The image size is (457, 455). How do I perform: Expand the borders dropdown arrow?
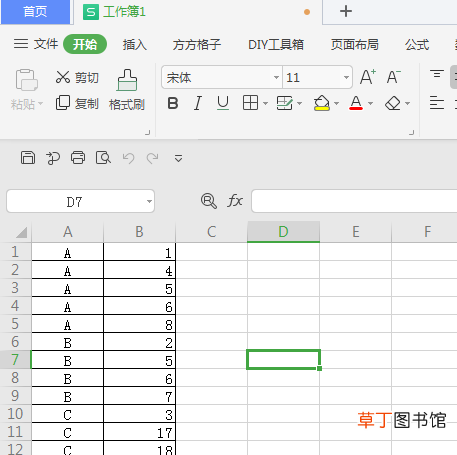coord(265,103)
